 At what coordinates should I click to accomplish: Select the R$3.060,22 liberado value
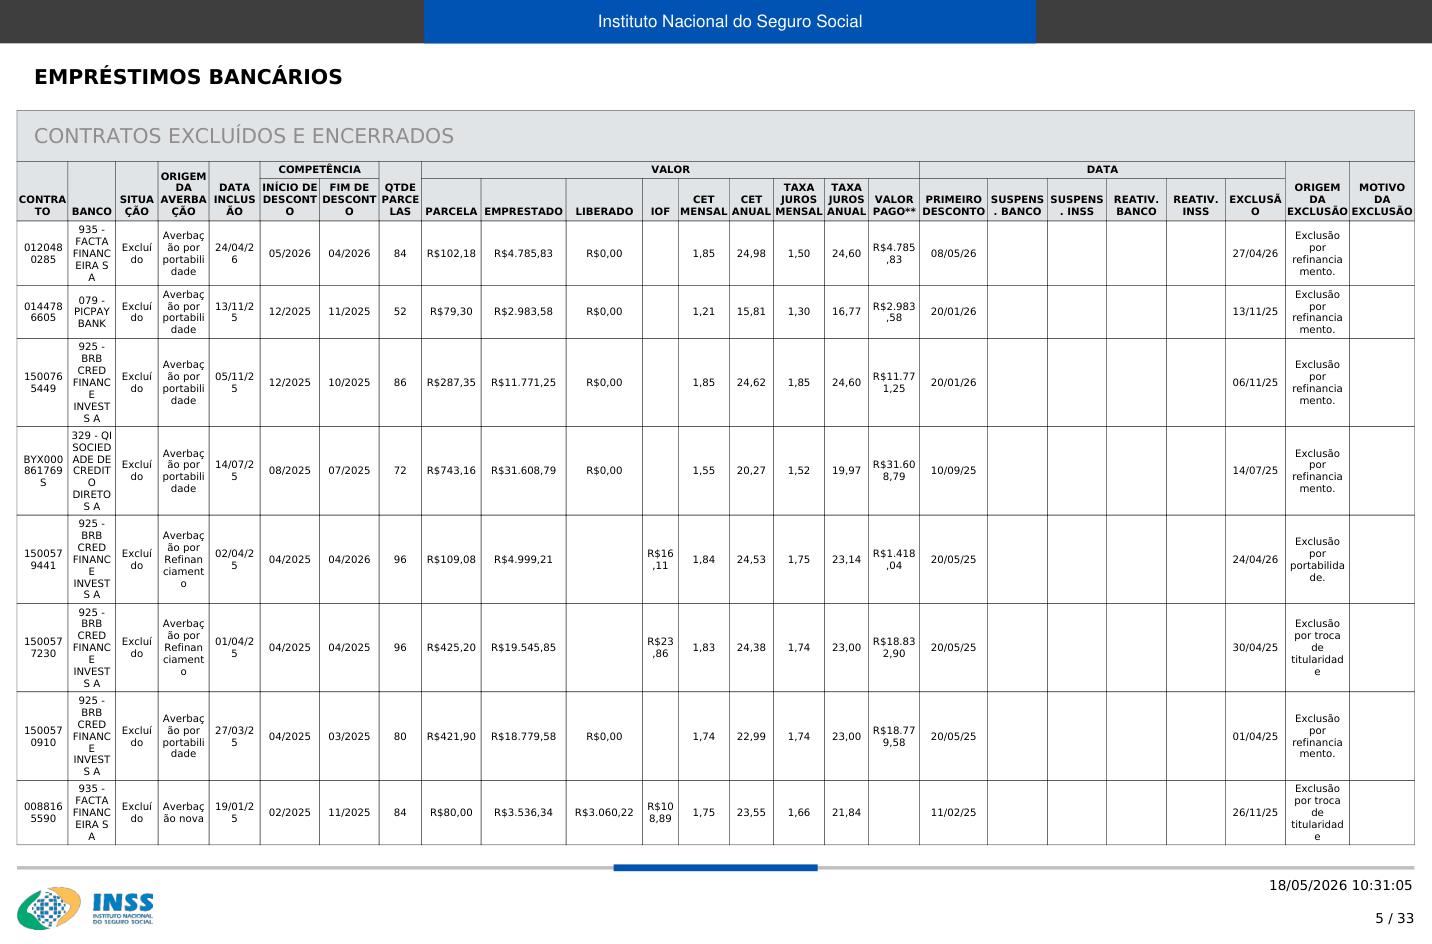click(604, 813)
